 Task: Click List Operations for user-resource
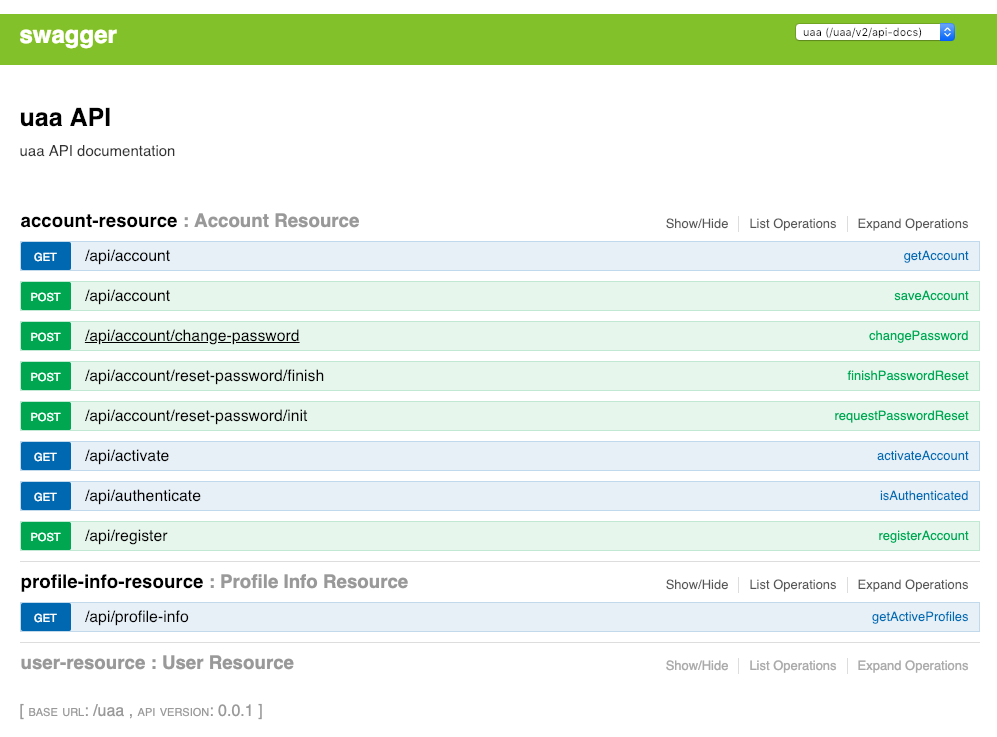792,666
